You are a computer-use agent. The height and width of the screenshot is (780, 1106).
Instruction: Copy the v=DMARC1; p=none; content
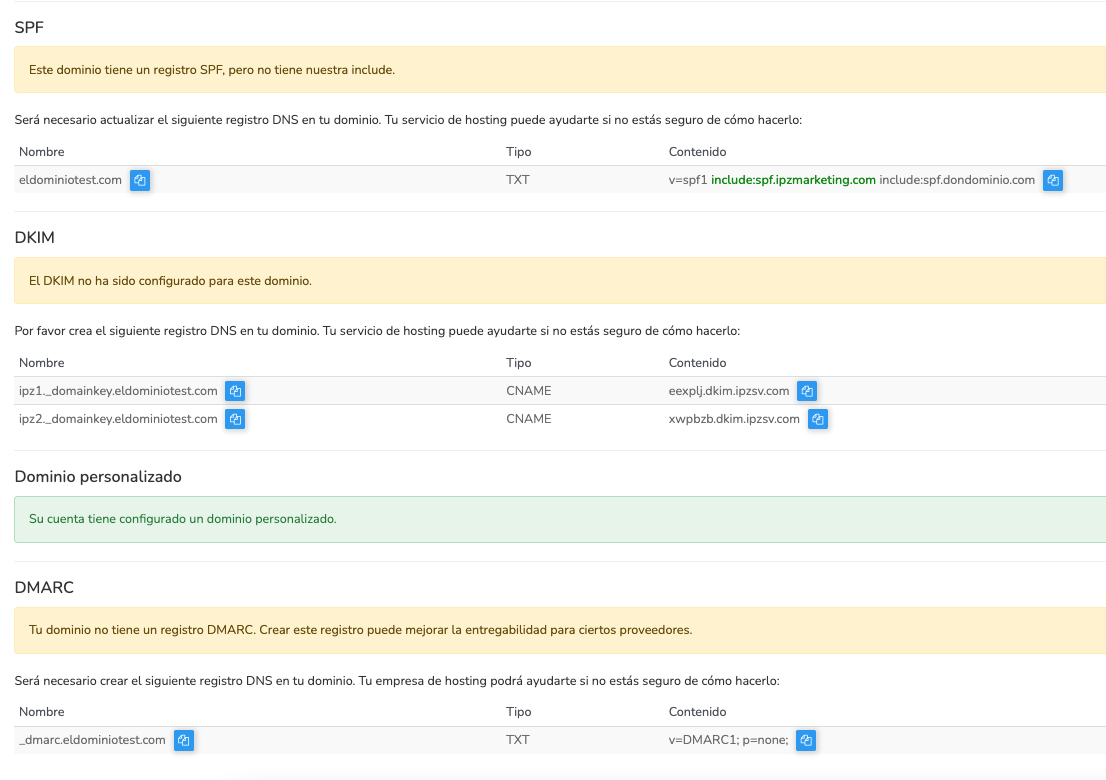coord(806,741)
